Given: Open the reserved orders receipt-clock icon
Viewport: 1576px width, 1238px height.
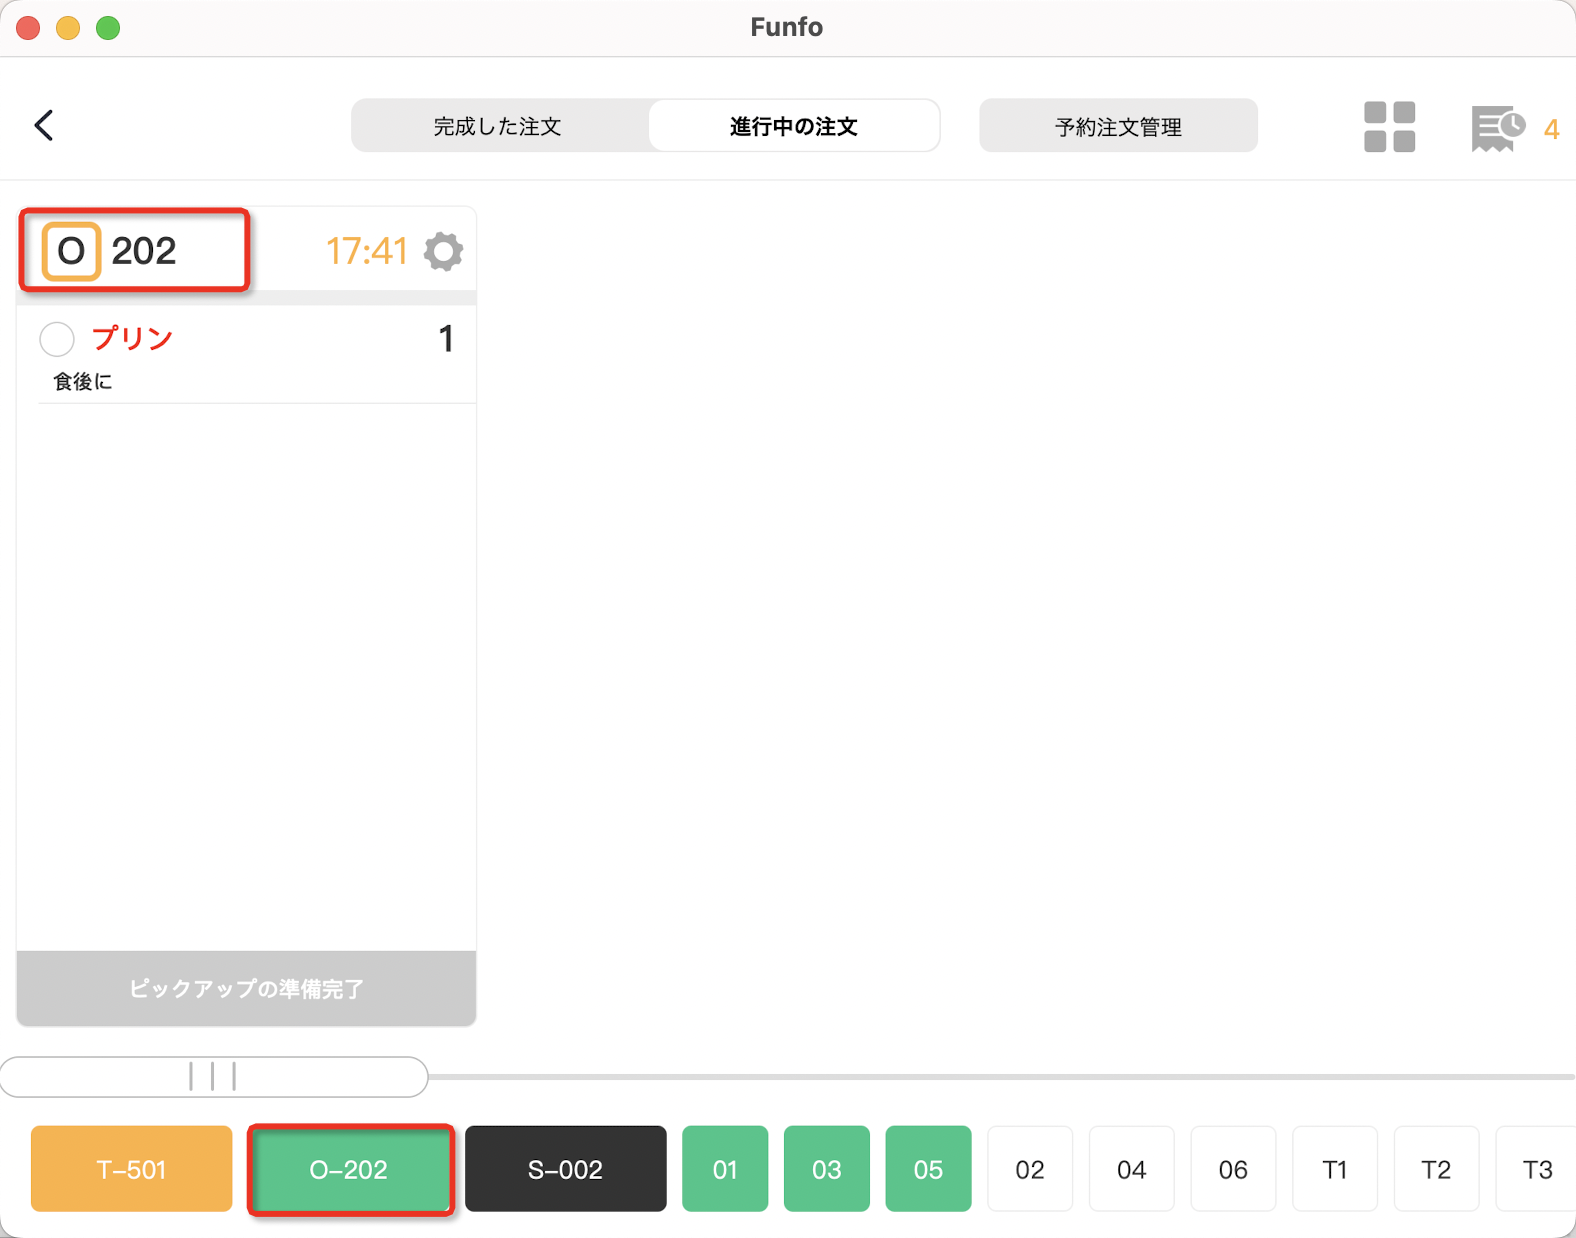Looking at the screenshot, I should click(1498, 128).
